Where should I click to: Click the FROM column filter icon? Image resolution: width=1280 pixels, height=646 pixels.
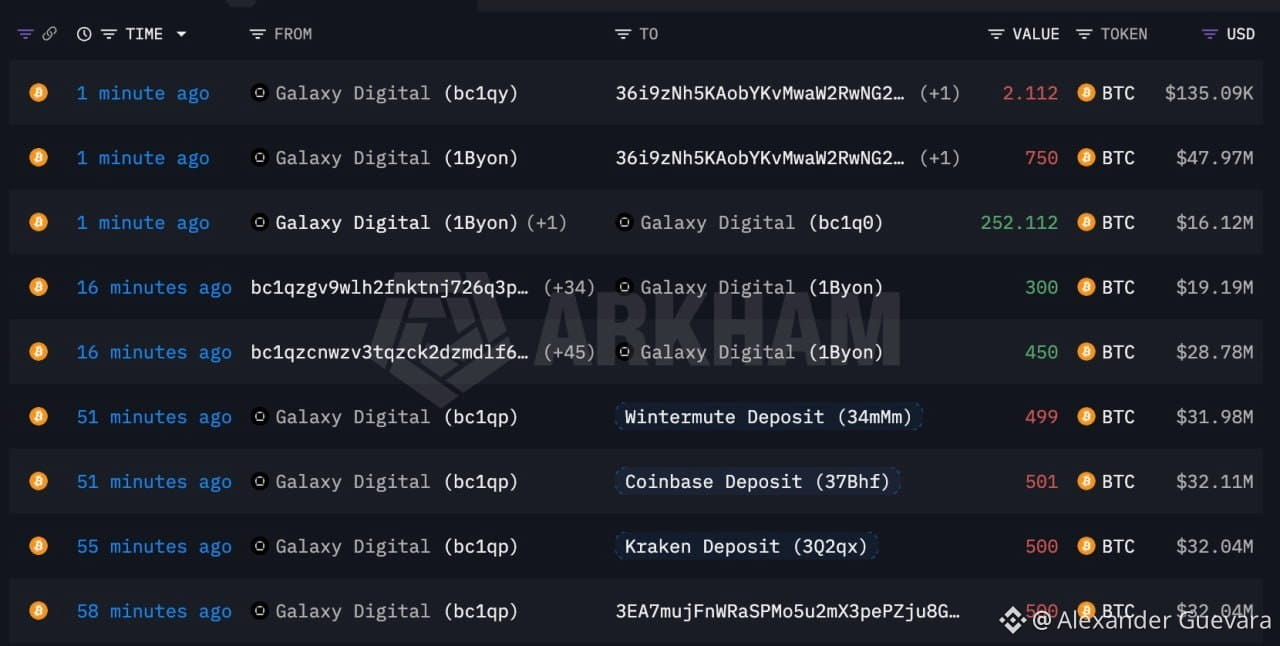(258, 34)
